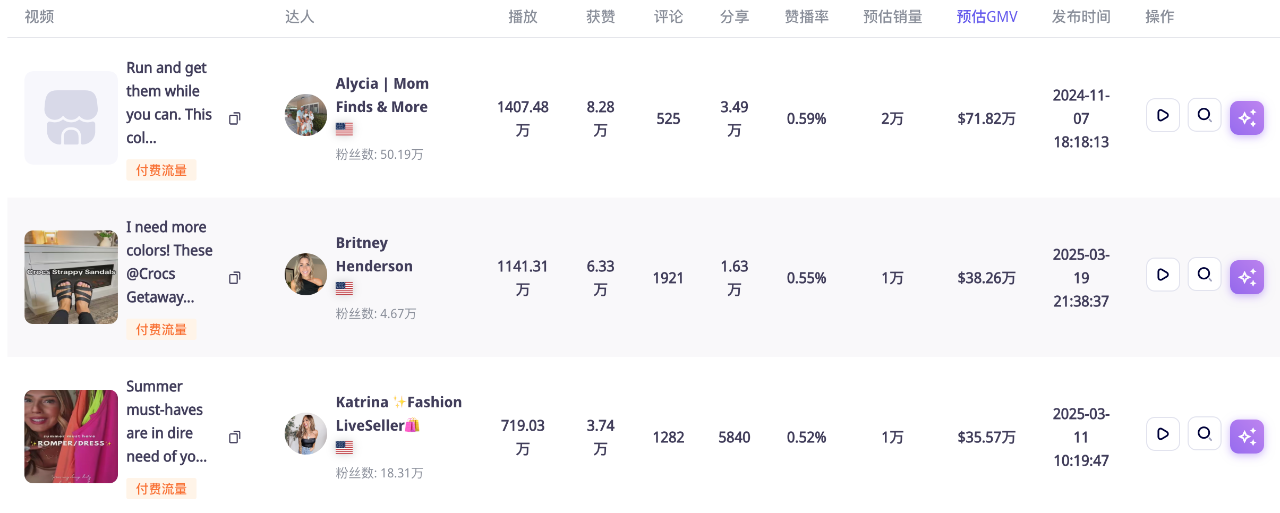Click search icon in Britney Henderson row

coord(1204,275)
